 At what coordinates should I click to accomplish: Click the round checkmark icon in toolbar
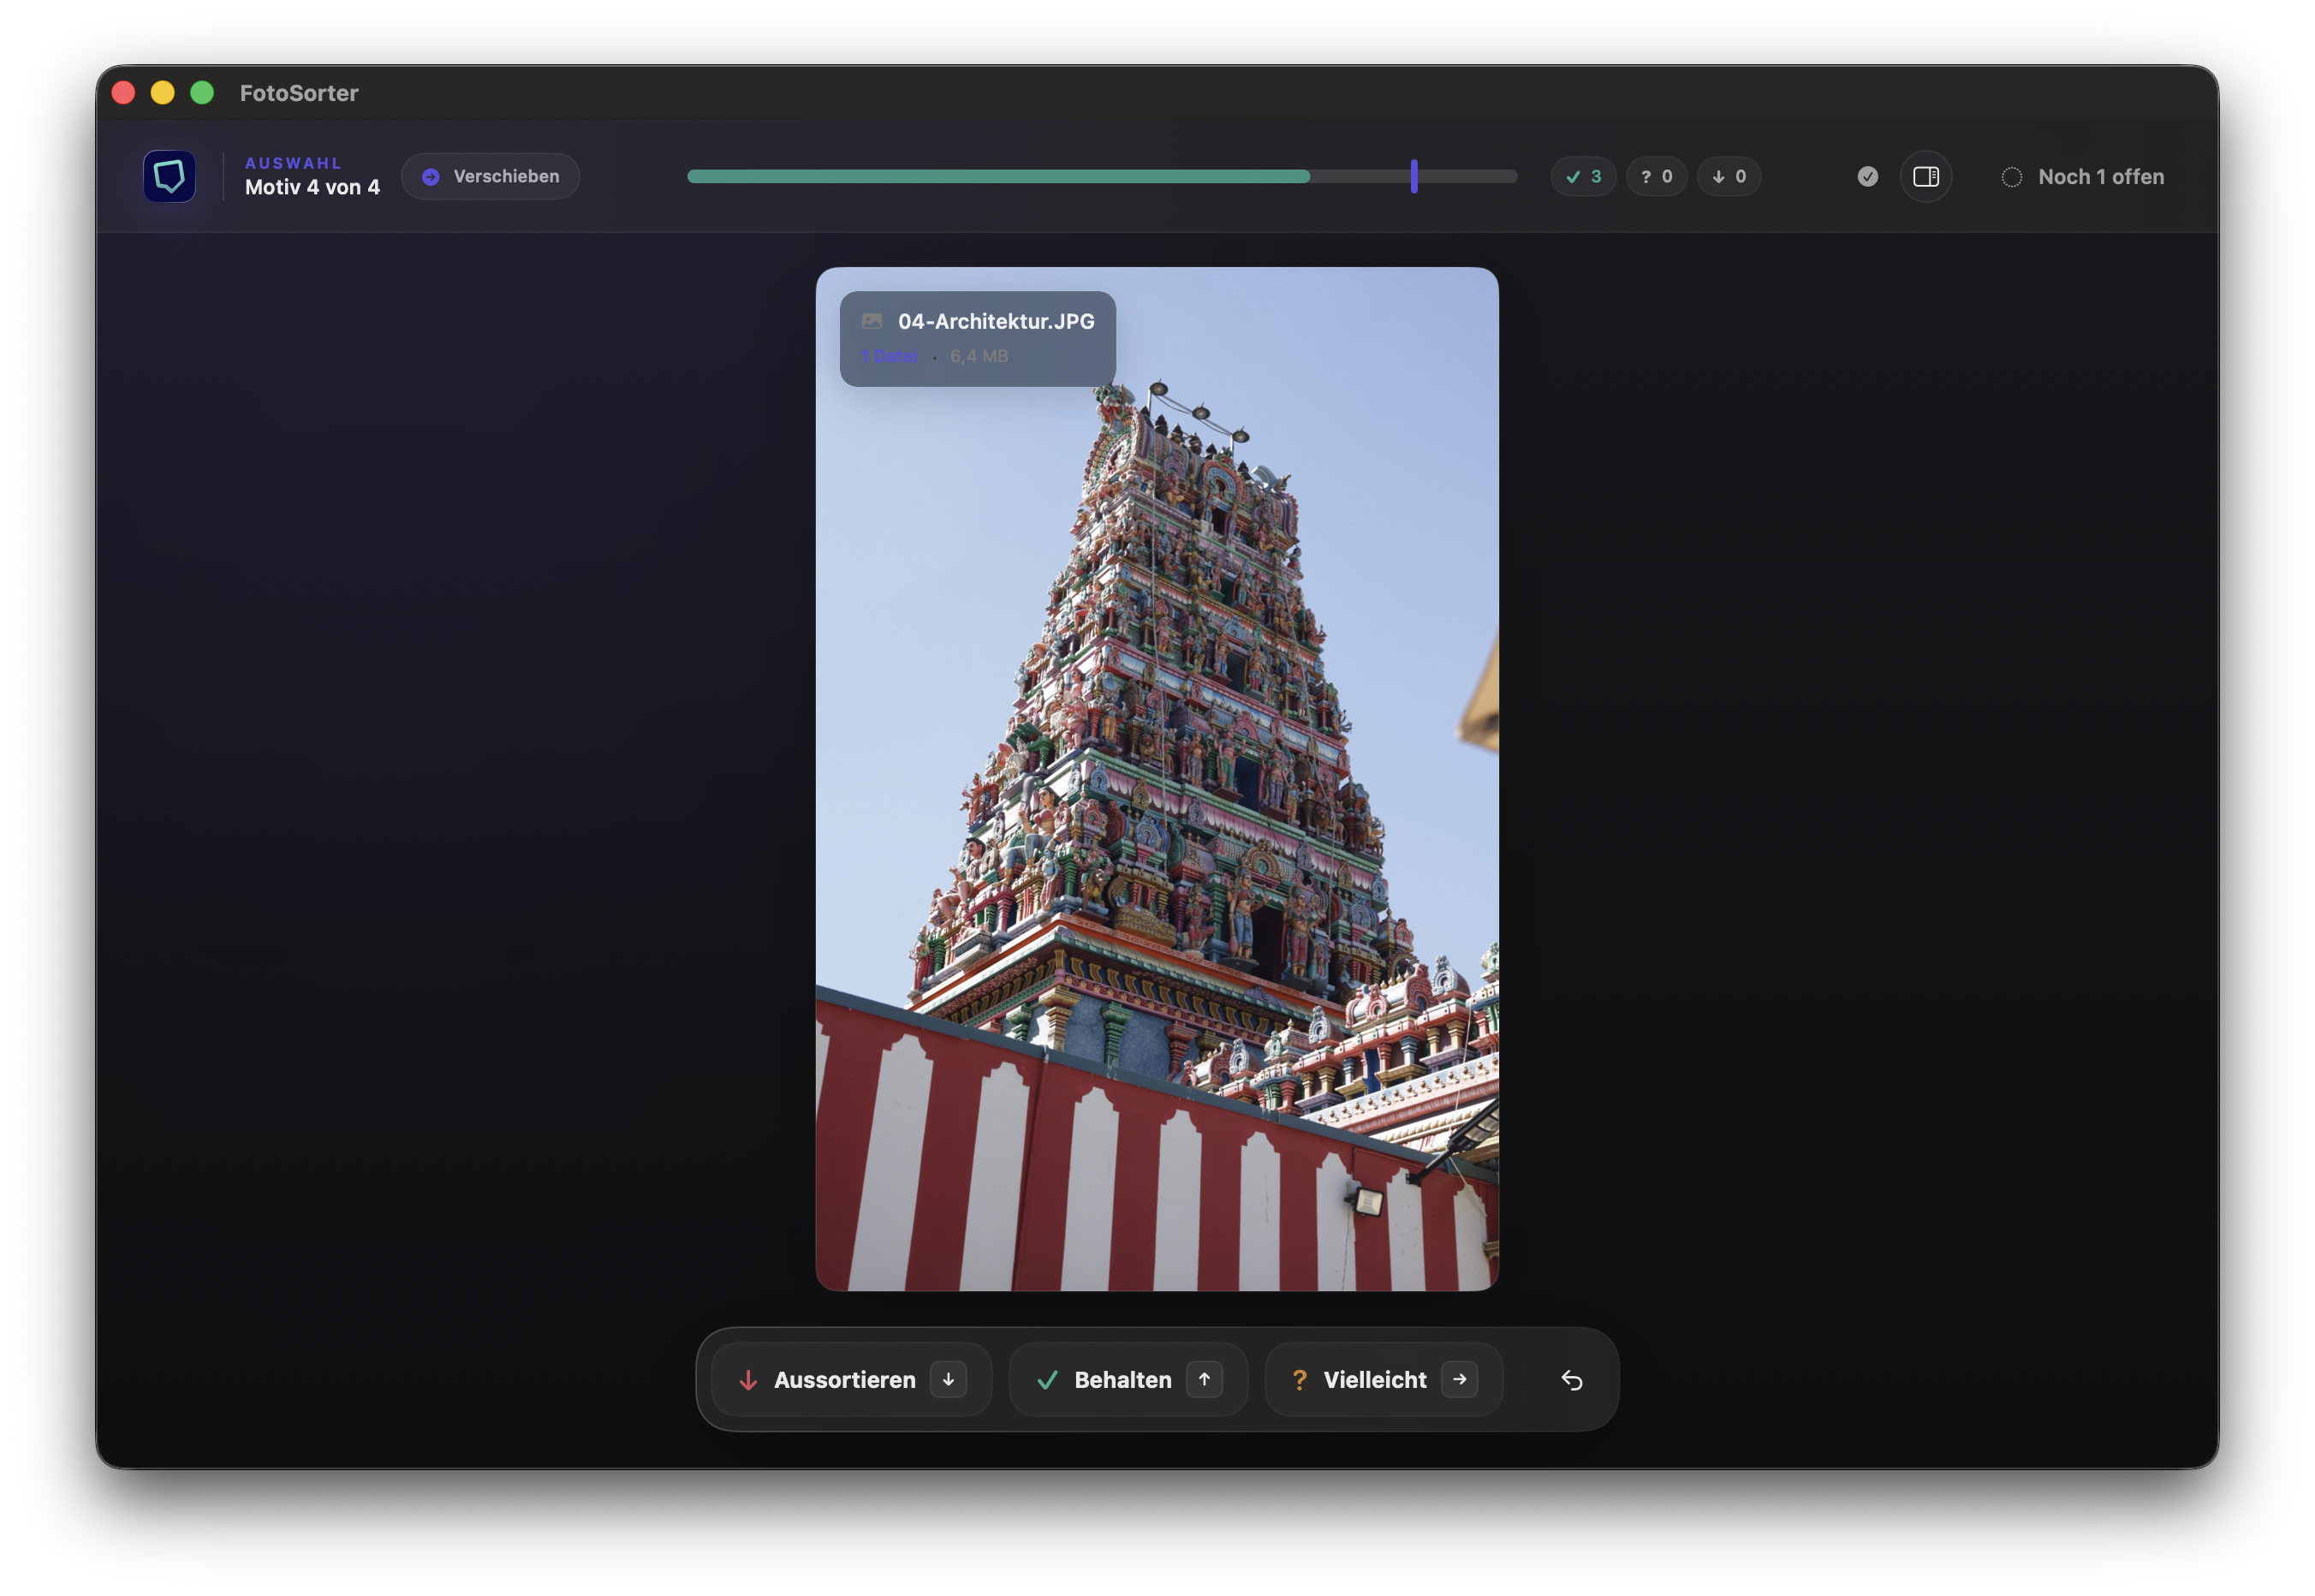[x=1867, y=177]
